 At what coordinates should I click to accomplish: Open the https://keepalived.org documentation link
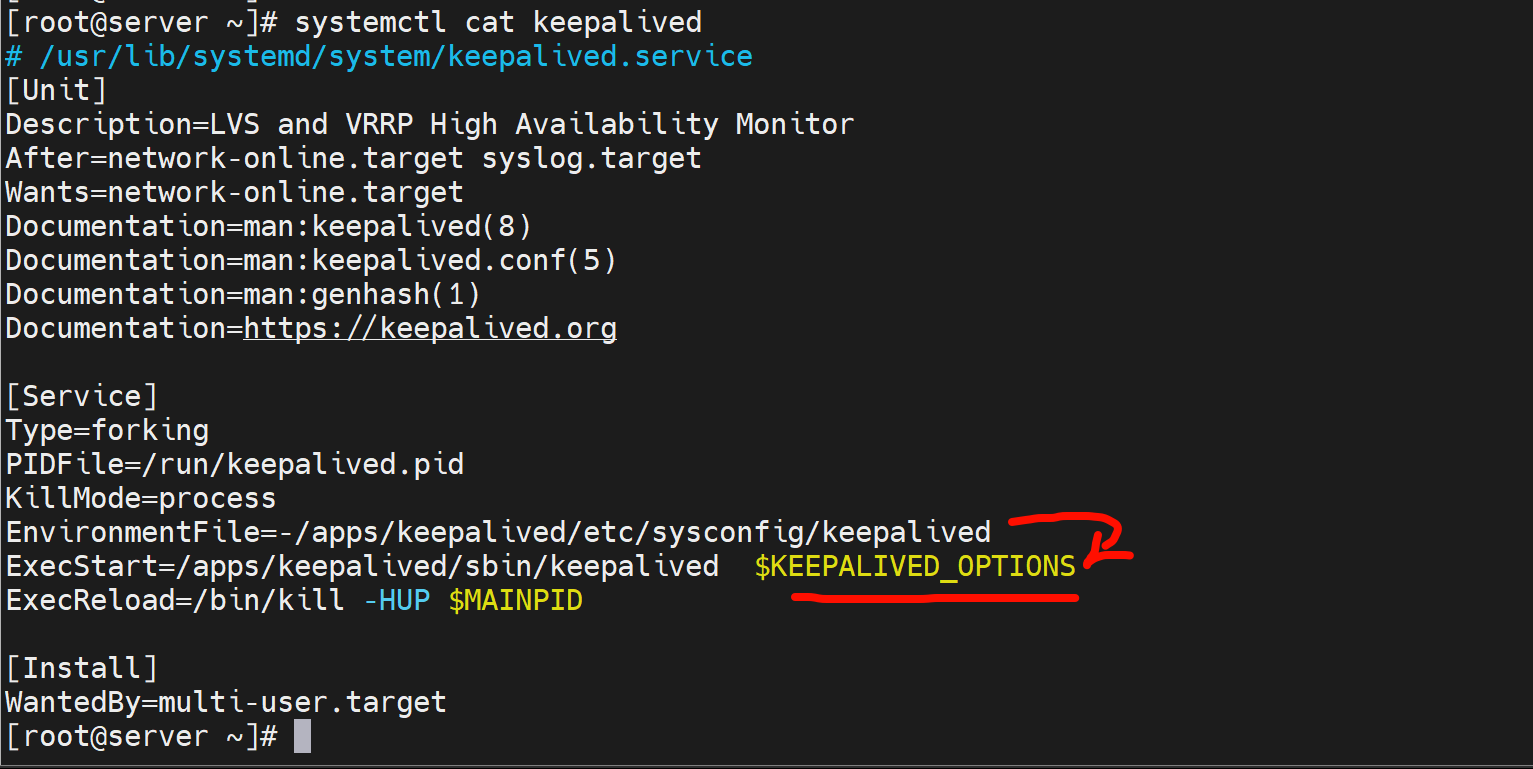tap(430, 328)
